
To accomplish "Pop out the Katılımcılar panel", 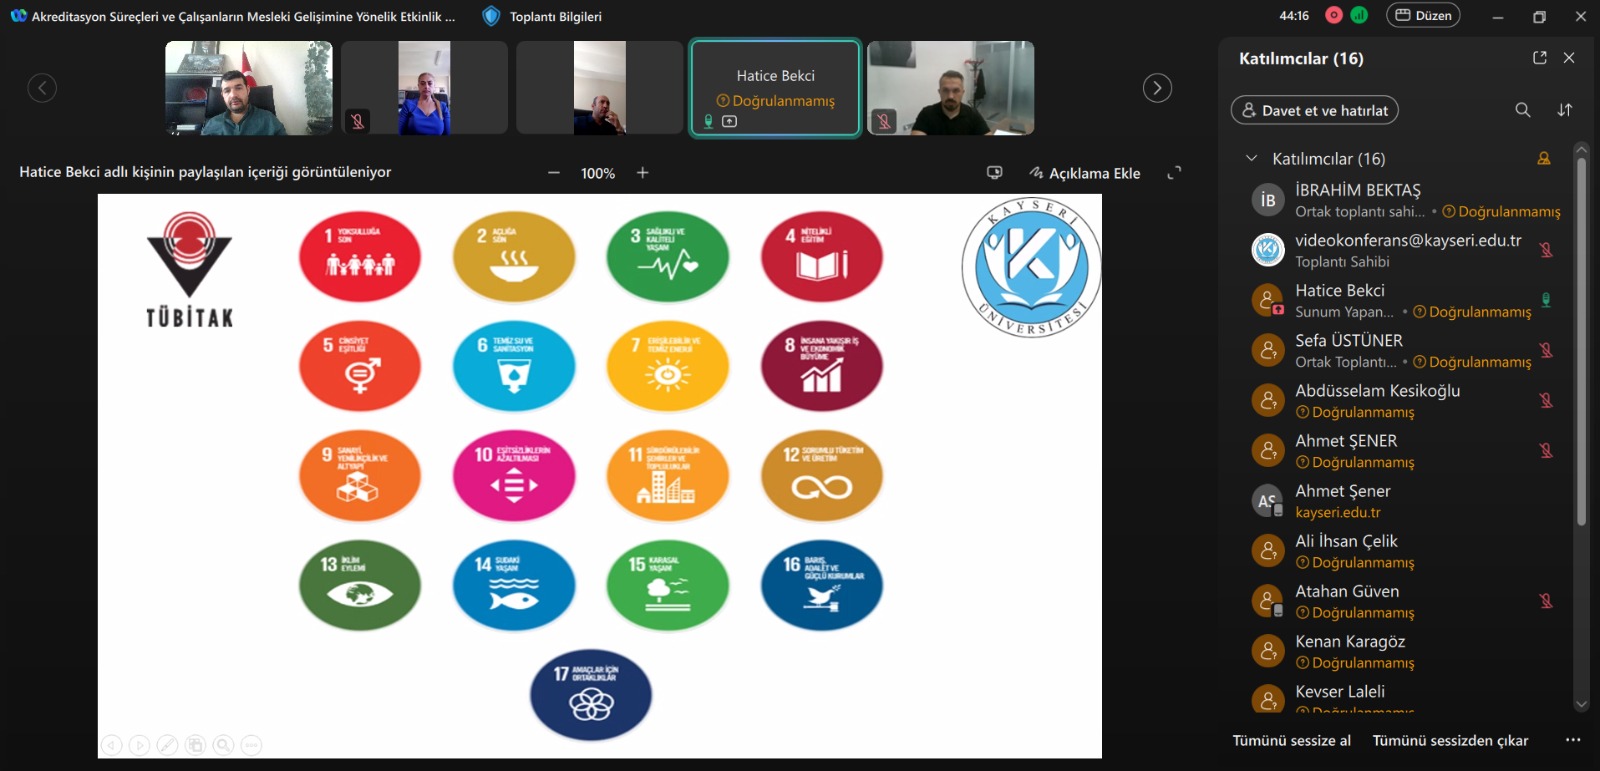I will coord(1540,58).
